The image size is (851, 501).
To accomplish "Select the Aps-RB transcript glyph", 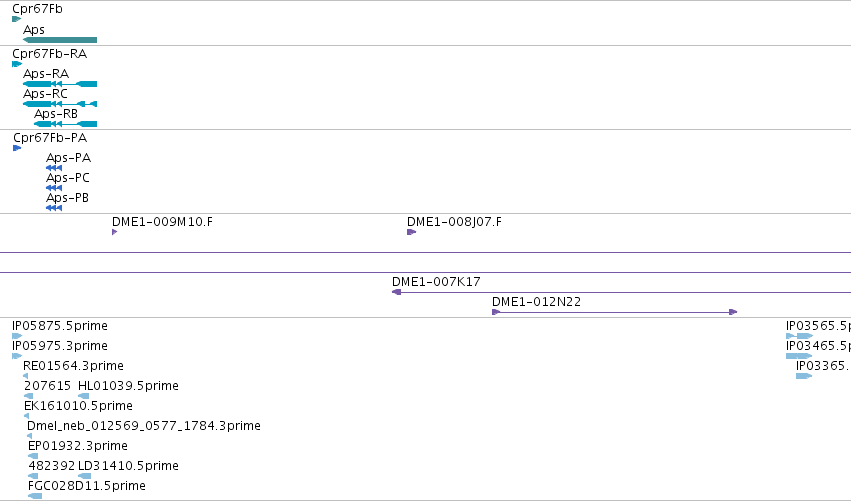I will [x=65, y=124].
